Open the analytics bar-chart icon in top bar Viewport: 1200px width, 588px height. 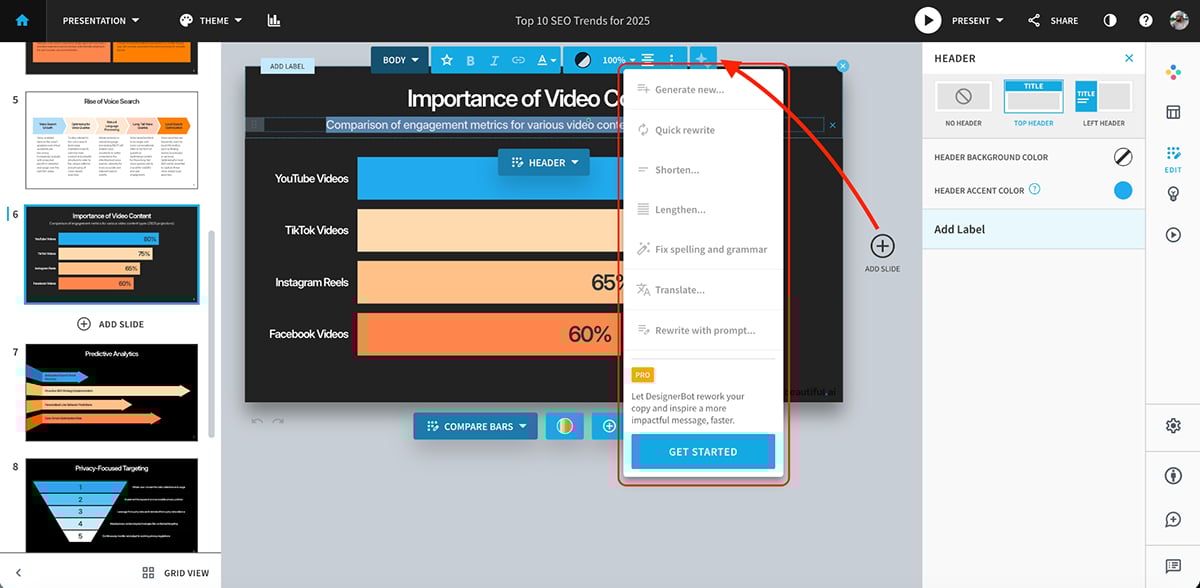pyautogui.click(x=273, y=20)
